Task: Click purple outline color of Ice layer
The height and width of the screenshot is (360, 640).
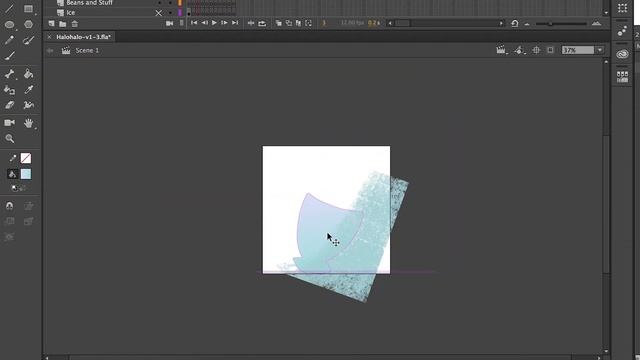Action: tap(180, 13)
